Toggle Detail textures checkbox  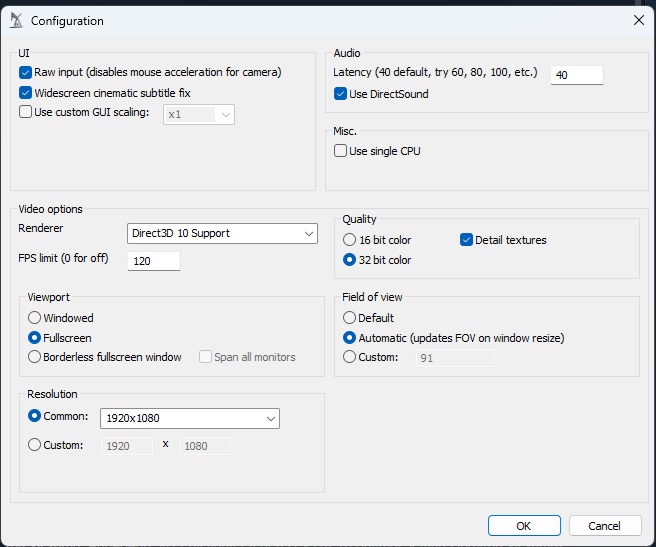click(x=466, y=240)
